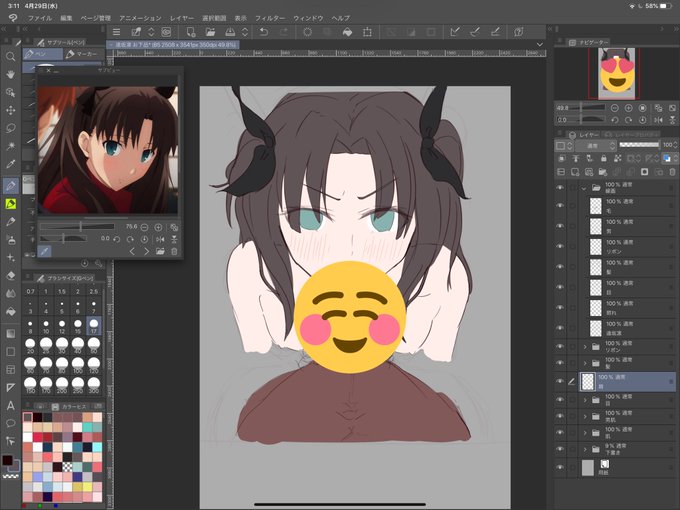This screenshot has height=510, width=680.
Task: Open the hamburger menu in command bar
Action: click(x=116, y=32)
